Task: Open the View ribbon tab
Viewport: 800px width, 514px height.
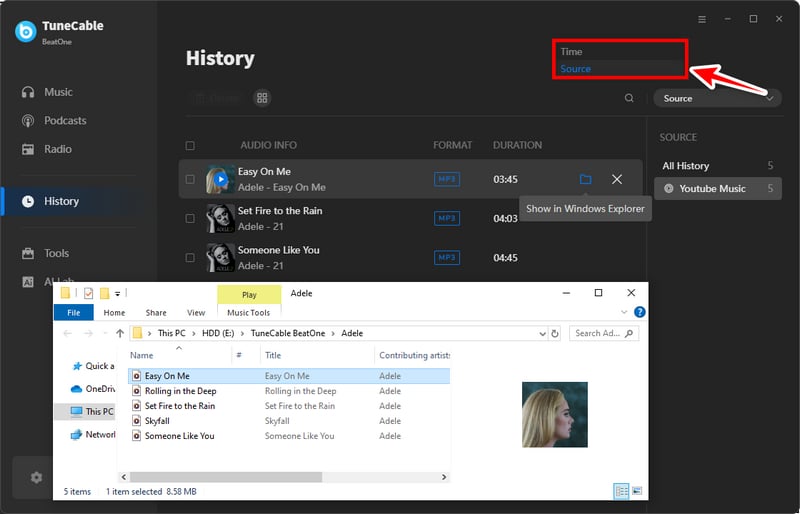Action: coord(196,312)
